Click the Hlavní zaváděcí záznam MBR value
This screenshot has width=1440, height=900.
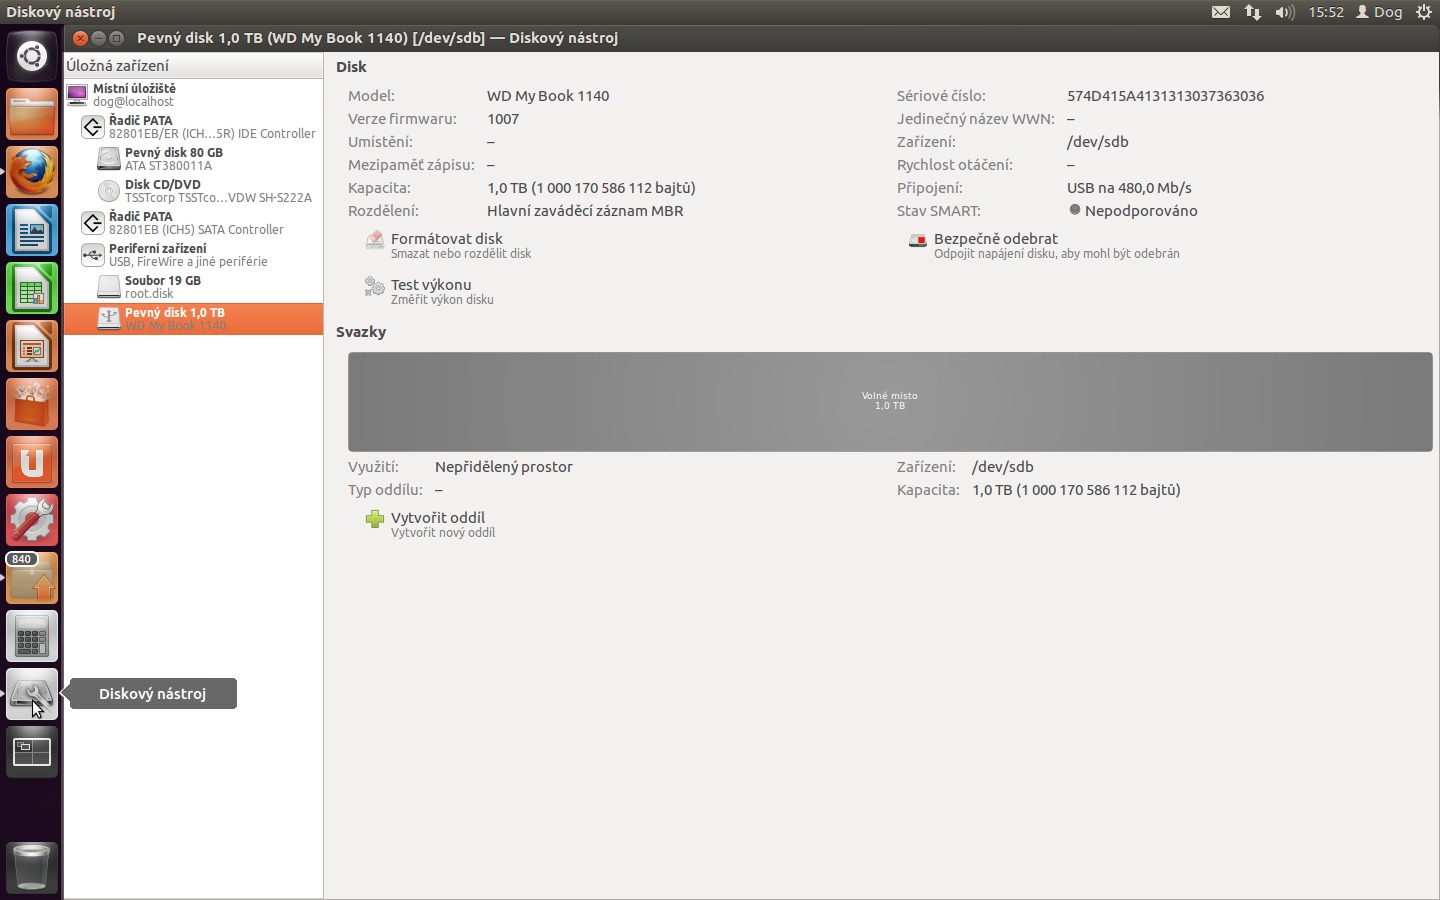tap(585, 211)
